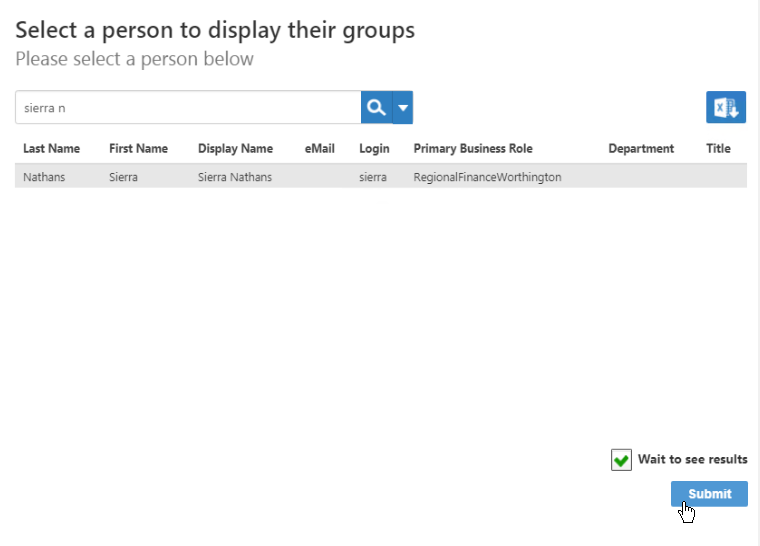Viewport: 760px width, 546px height.
Task: Click the 'Wait to see results' label text
Action: [692, 460]
